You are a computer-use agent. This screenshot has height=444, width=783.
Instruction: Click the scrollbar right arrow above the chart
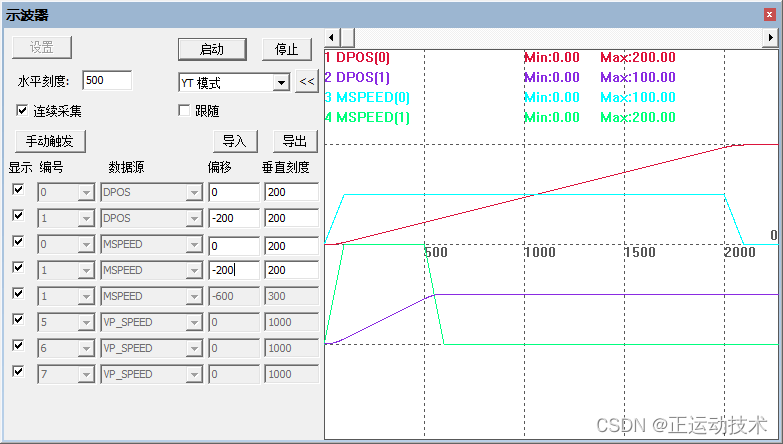(771, 37)
